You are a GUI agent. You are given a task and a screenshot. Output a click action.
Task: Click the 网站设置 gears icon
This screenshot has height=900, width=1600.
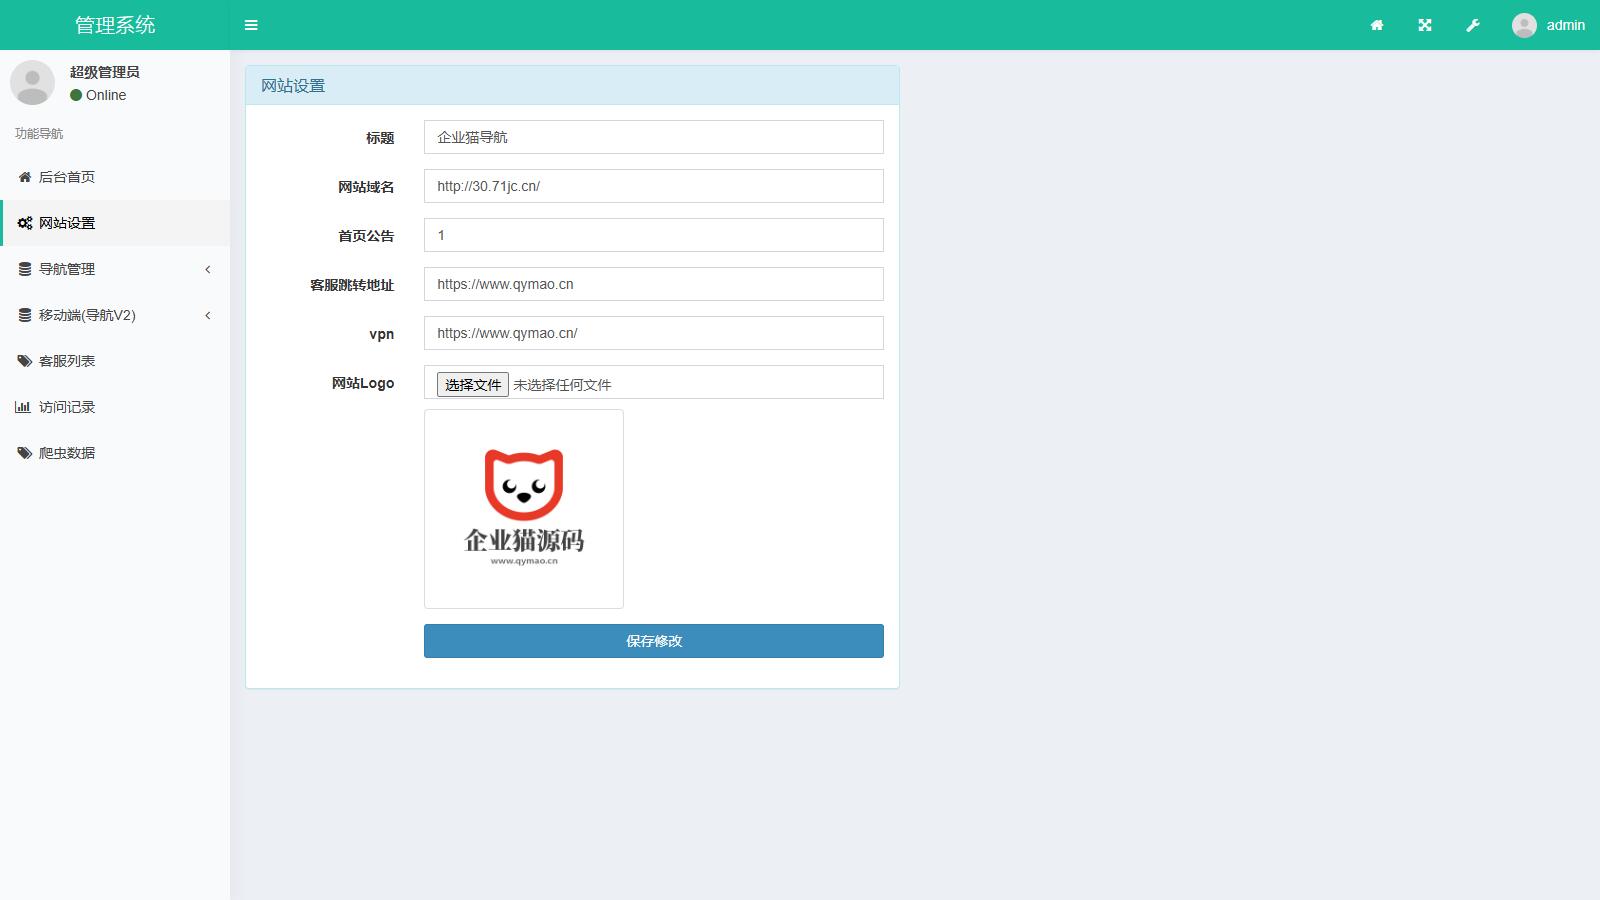pyautogui.click(x=25, y=223)
